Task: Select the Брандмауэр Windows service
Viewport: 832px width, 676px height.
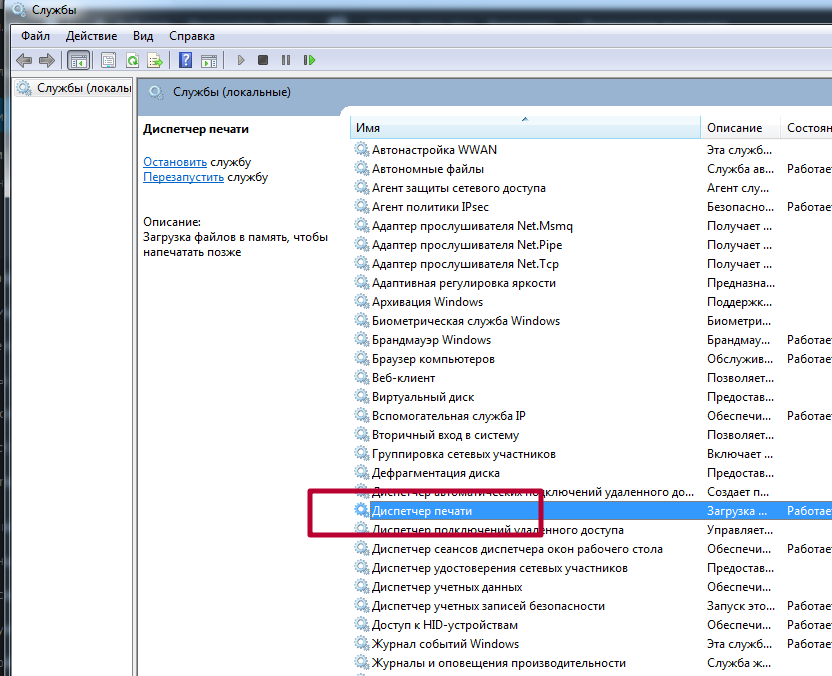Action: 431,340
